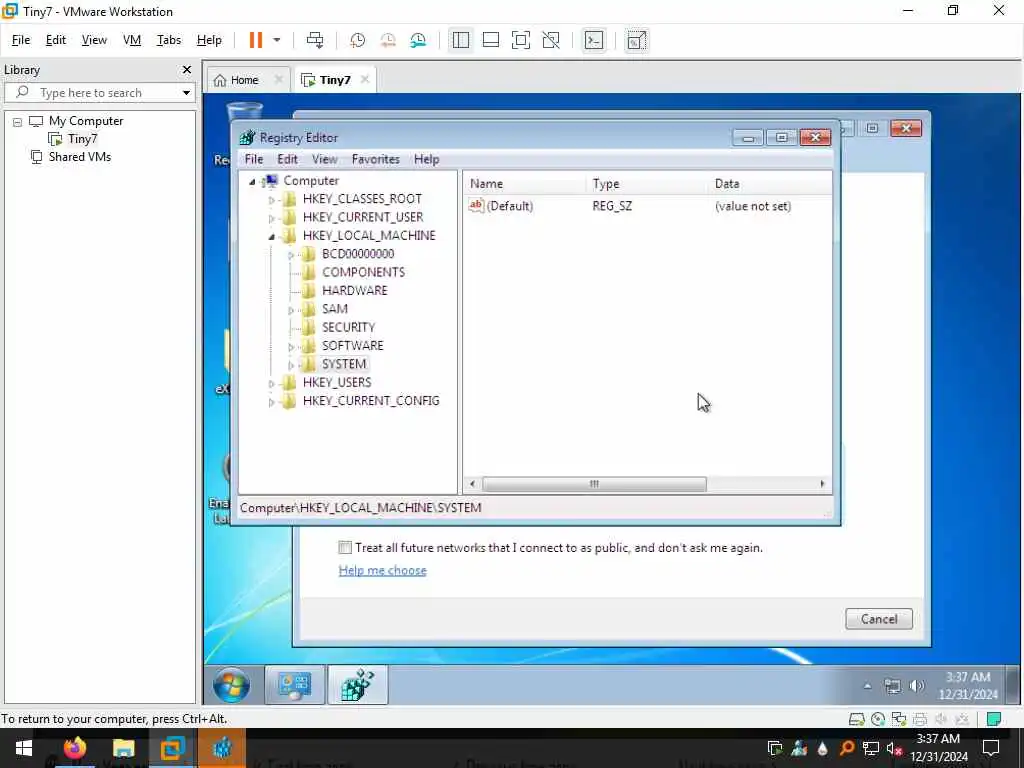This screenshot has width=1024, height=768.
Task: Expand the SYSTEM key
Action: click(x=291, y=365)
